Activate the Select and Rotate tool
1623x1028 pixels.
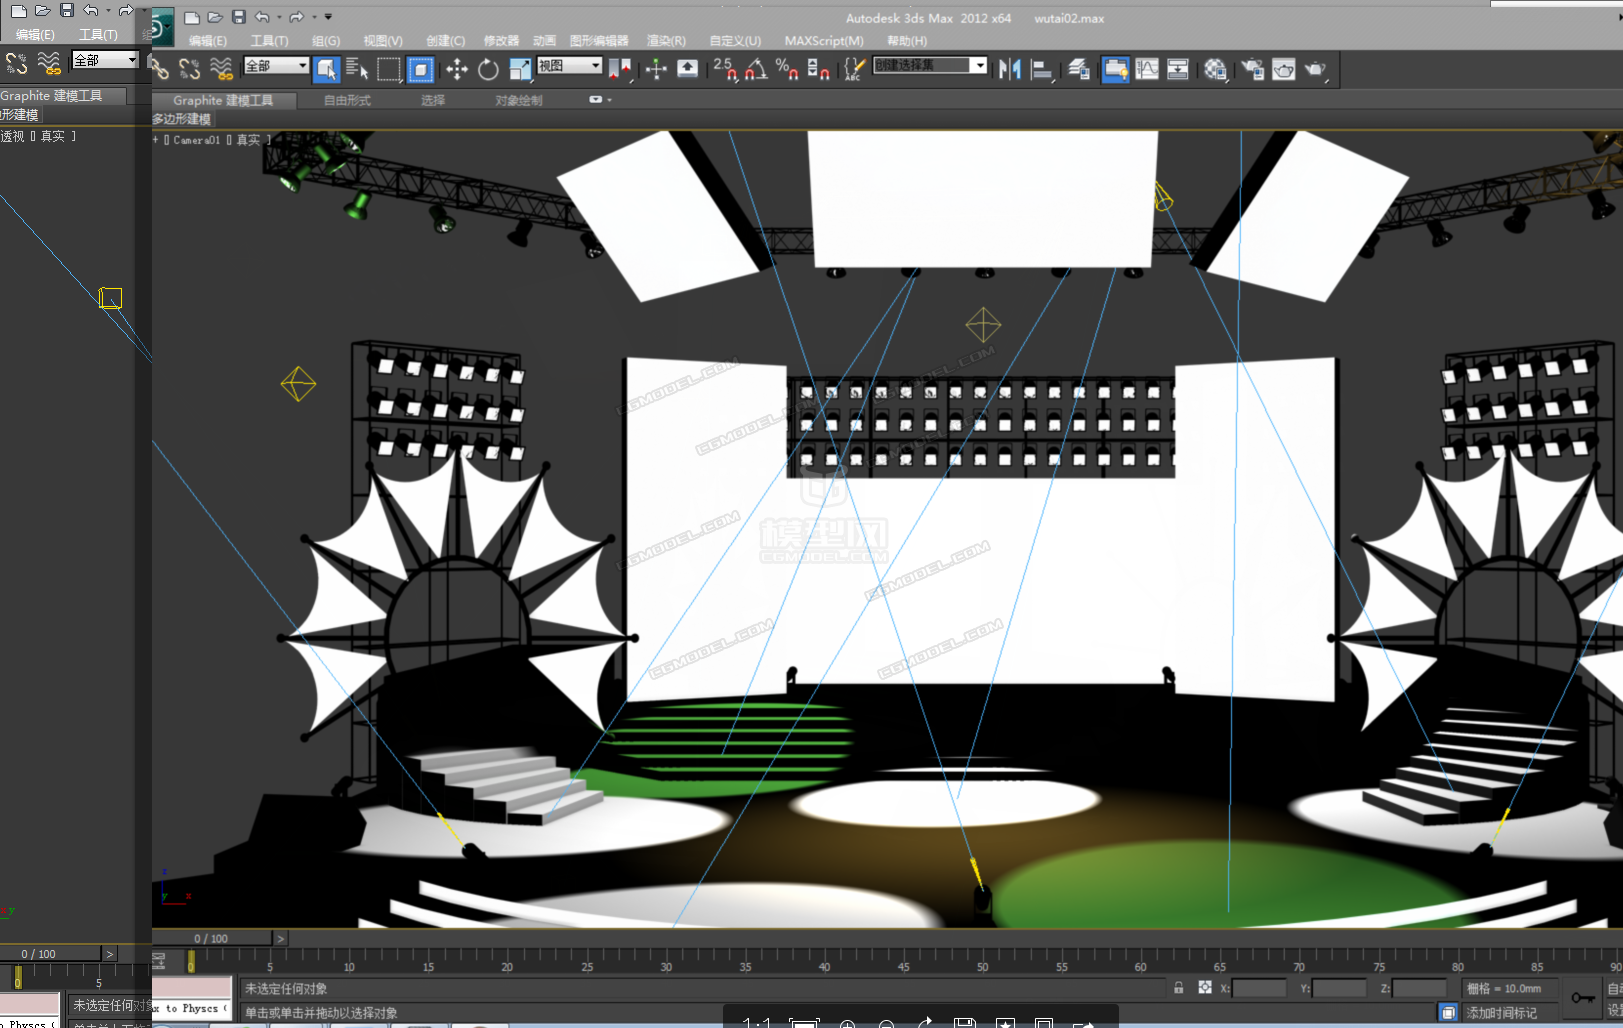[488, 69]
